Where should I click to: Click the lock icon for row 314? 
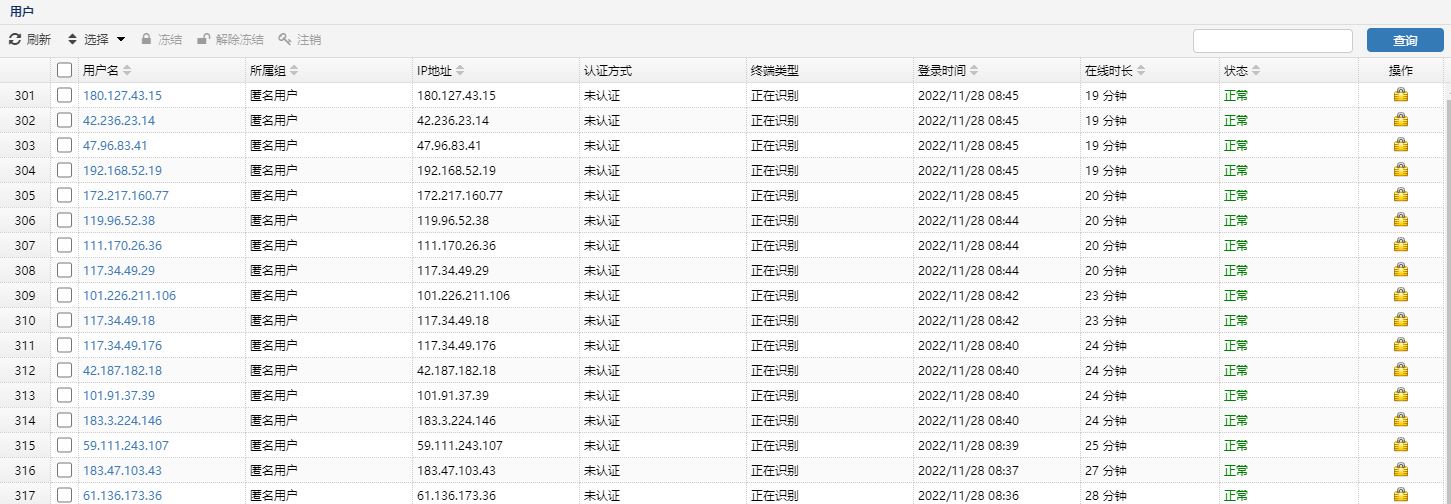[1401, 420]
